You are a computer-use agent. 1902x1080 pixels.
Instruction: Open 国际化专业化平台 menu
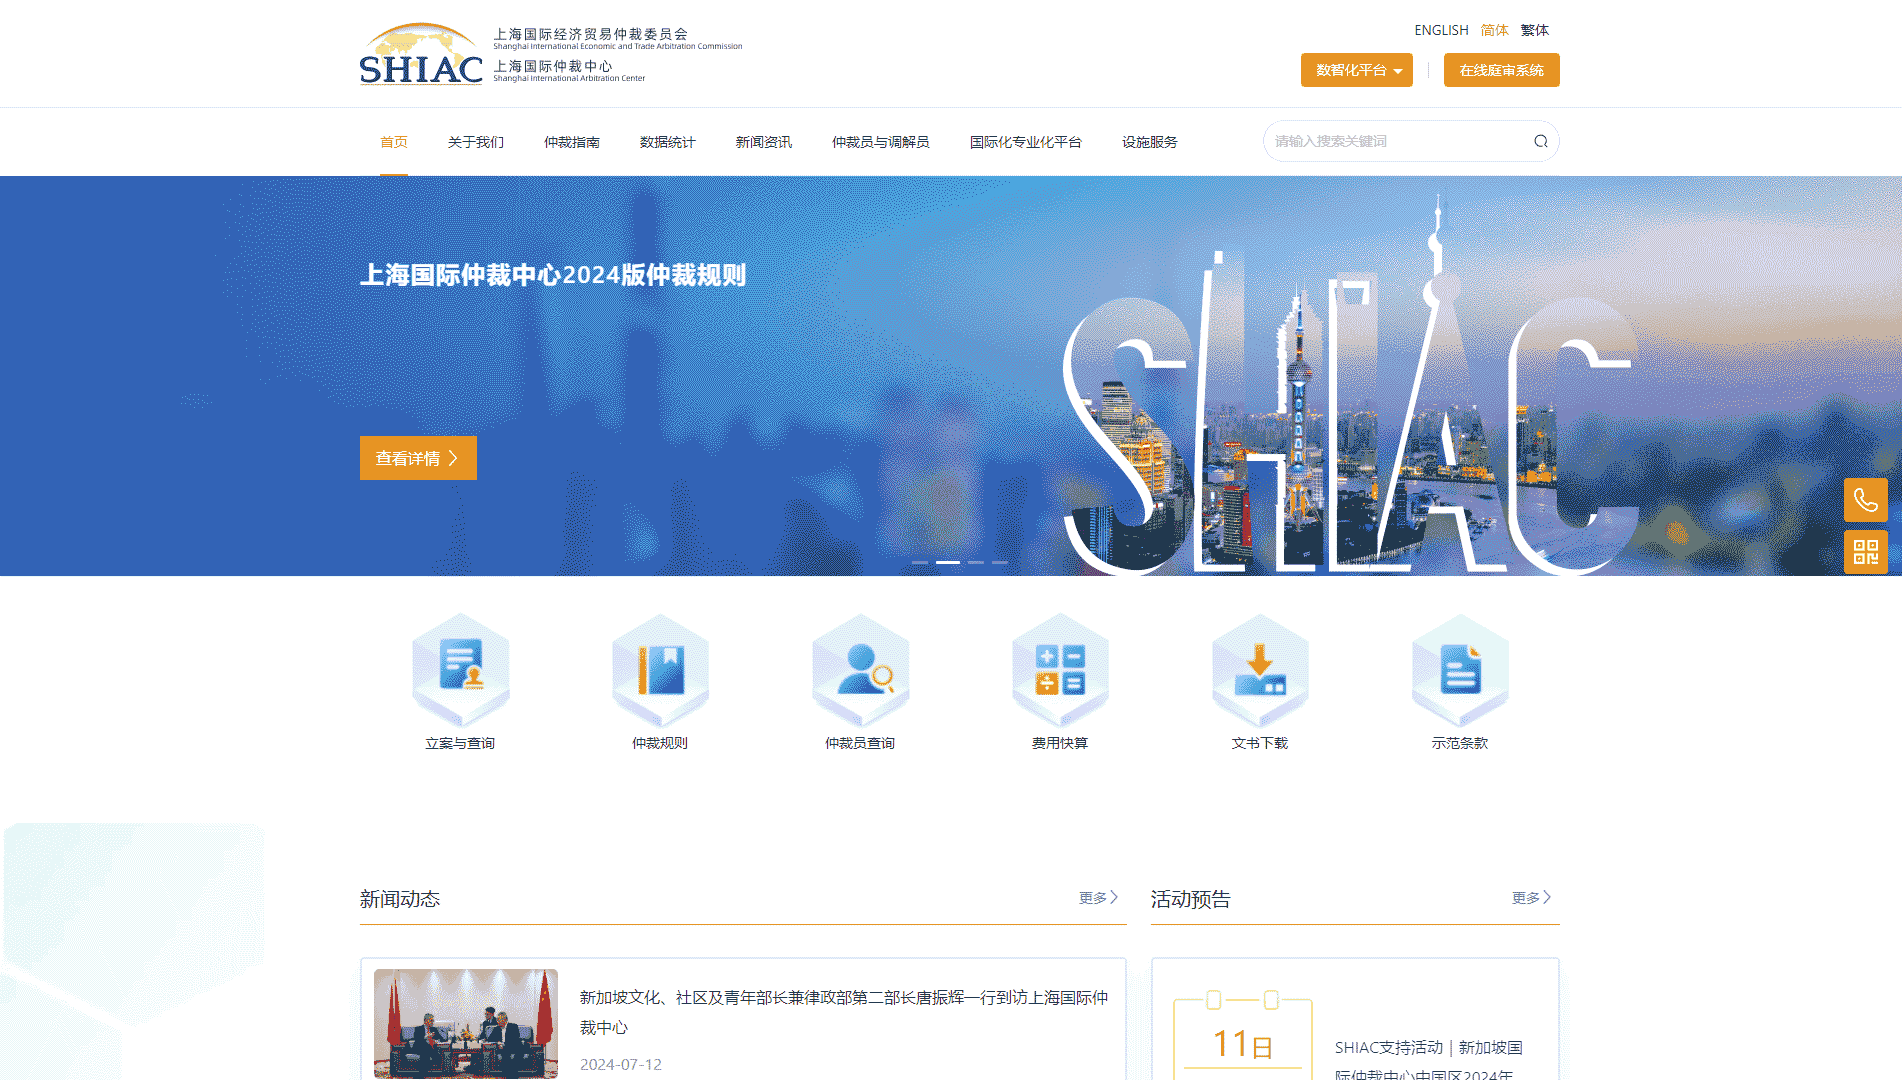1026,142
